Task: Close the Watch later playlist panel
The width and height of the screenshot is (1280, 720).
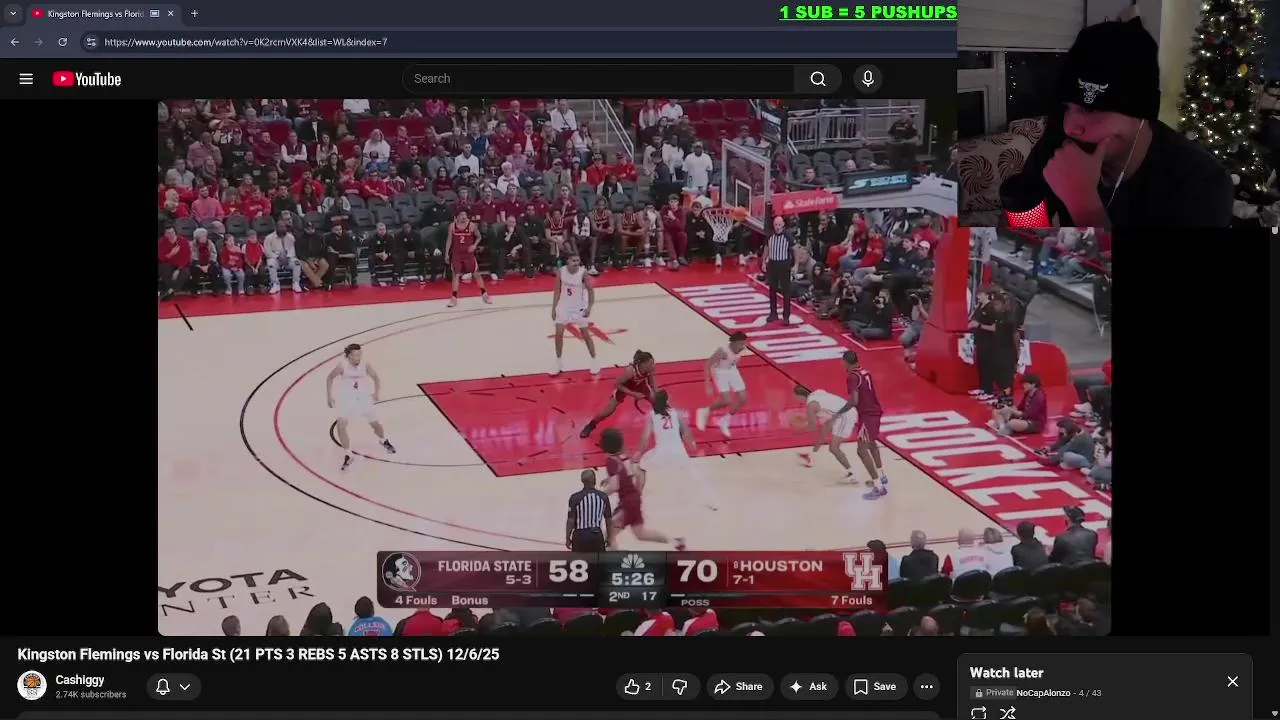Action: click(1233, 682)
